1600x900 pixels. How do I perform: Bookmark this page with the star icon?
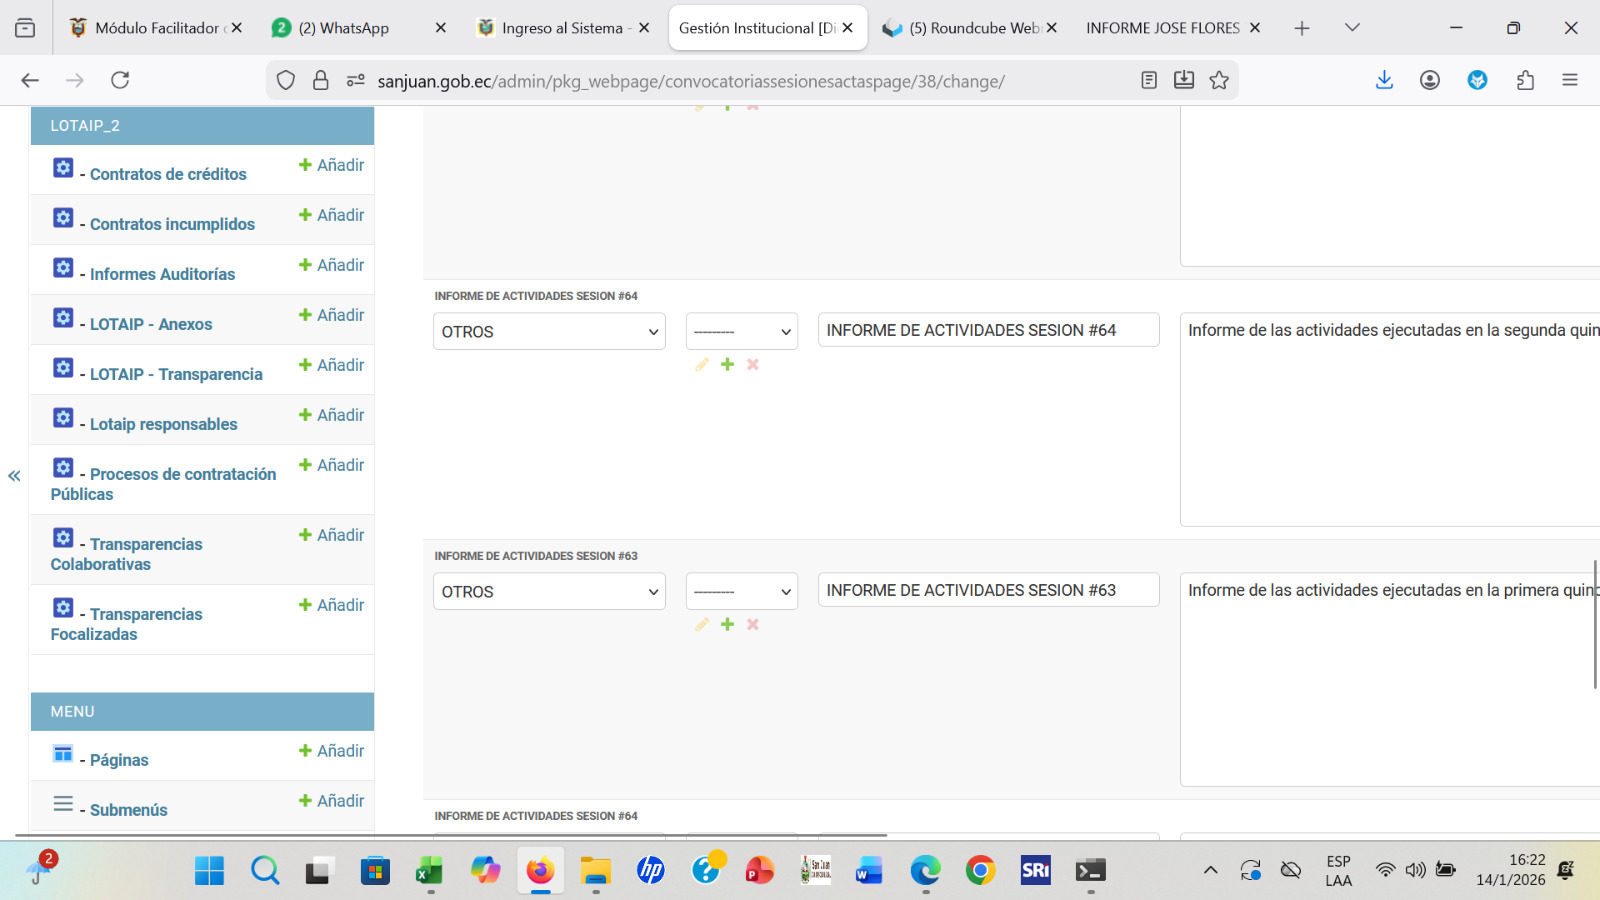coord(1219,81)
